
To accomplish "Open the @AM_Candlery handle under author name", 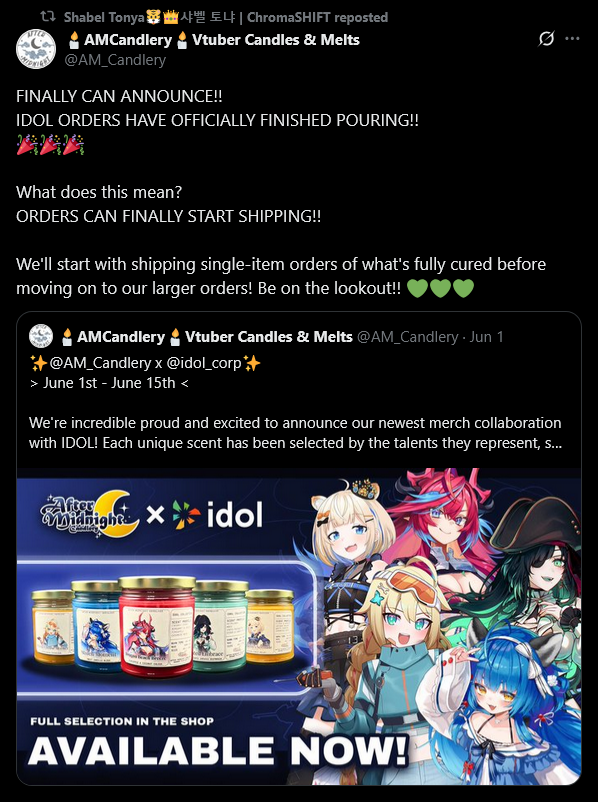I will (x=115, y=60).
